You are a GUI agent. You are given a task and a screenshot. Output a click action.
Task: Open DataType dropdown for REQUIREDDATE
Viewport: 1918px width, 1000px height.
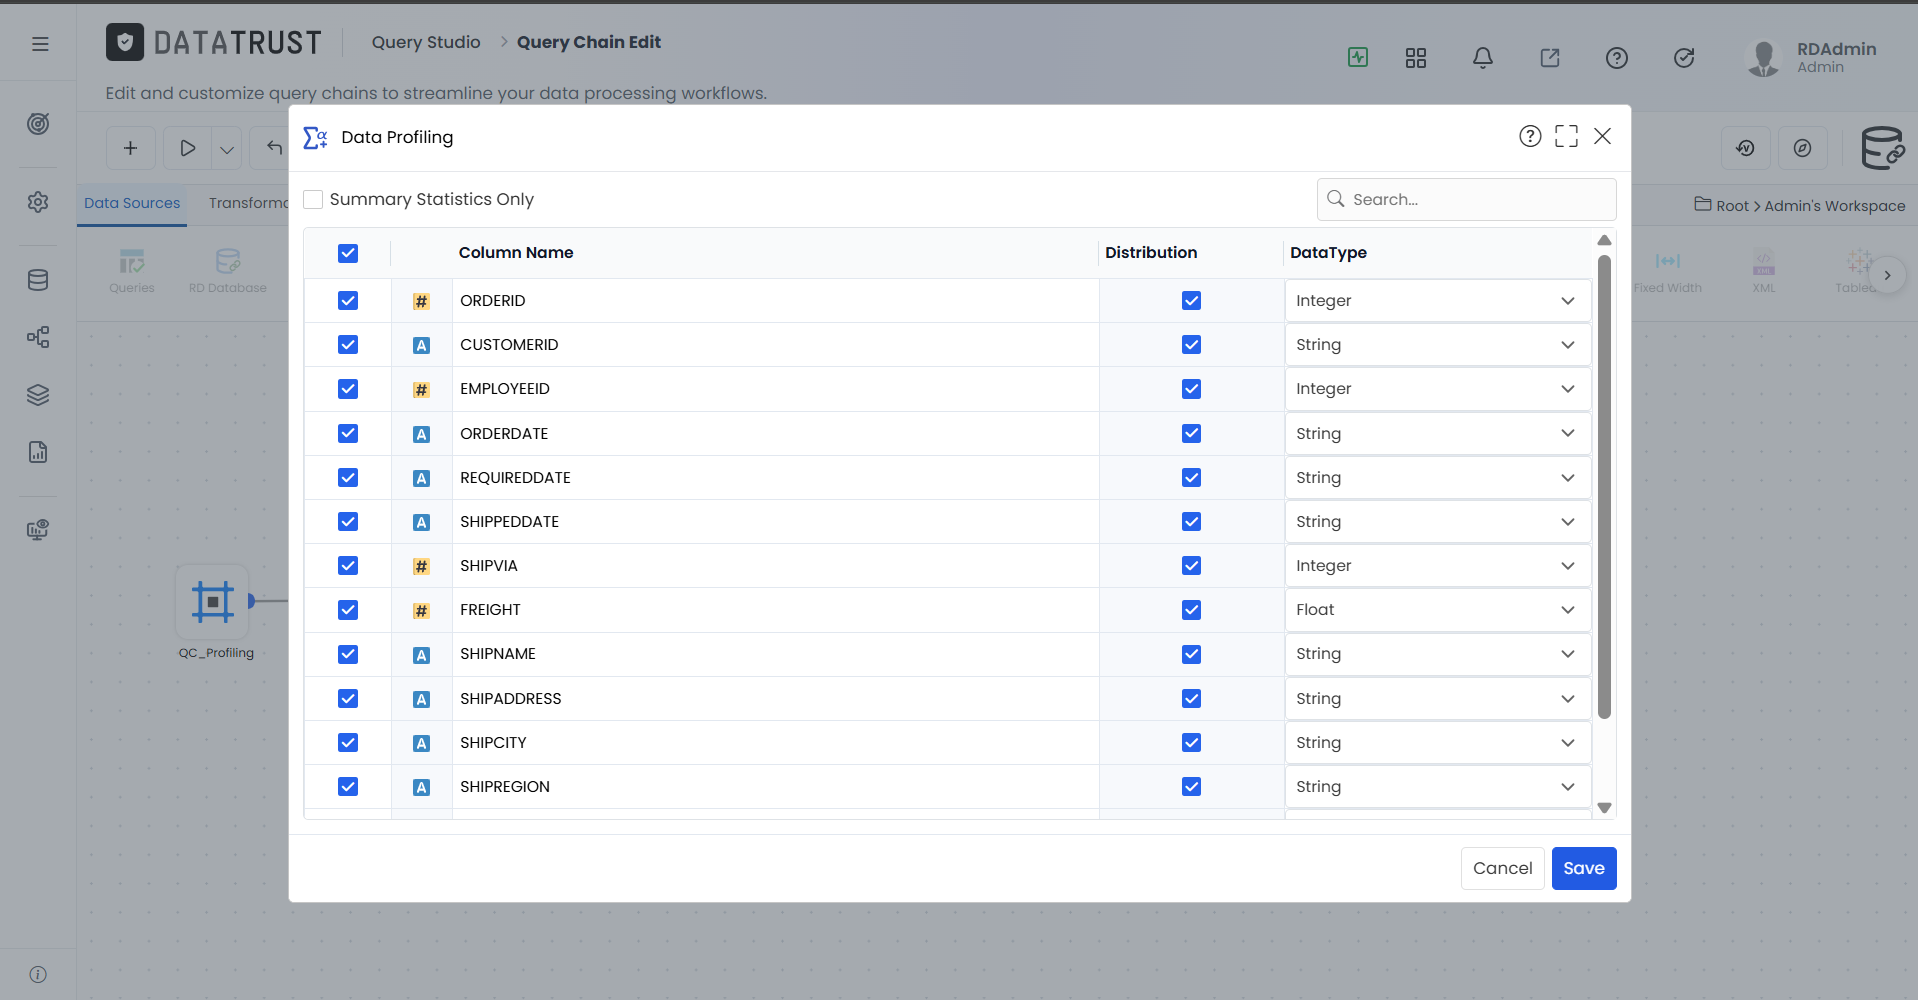click(1437, 478)
